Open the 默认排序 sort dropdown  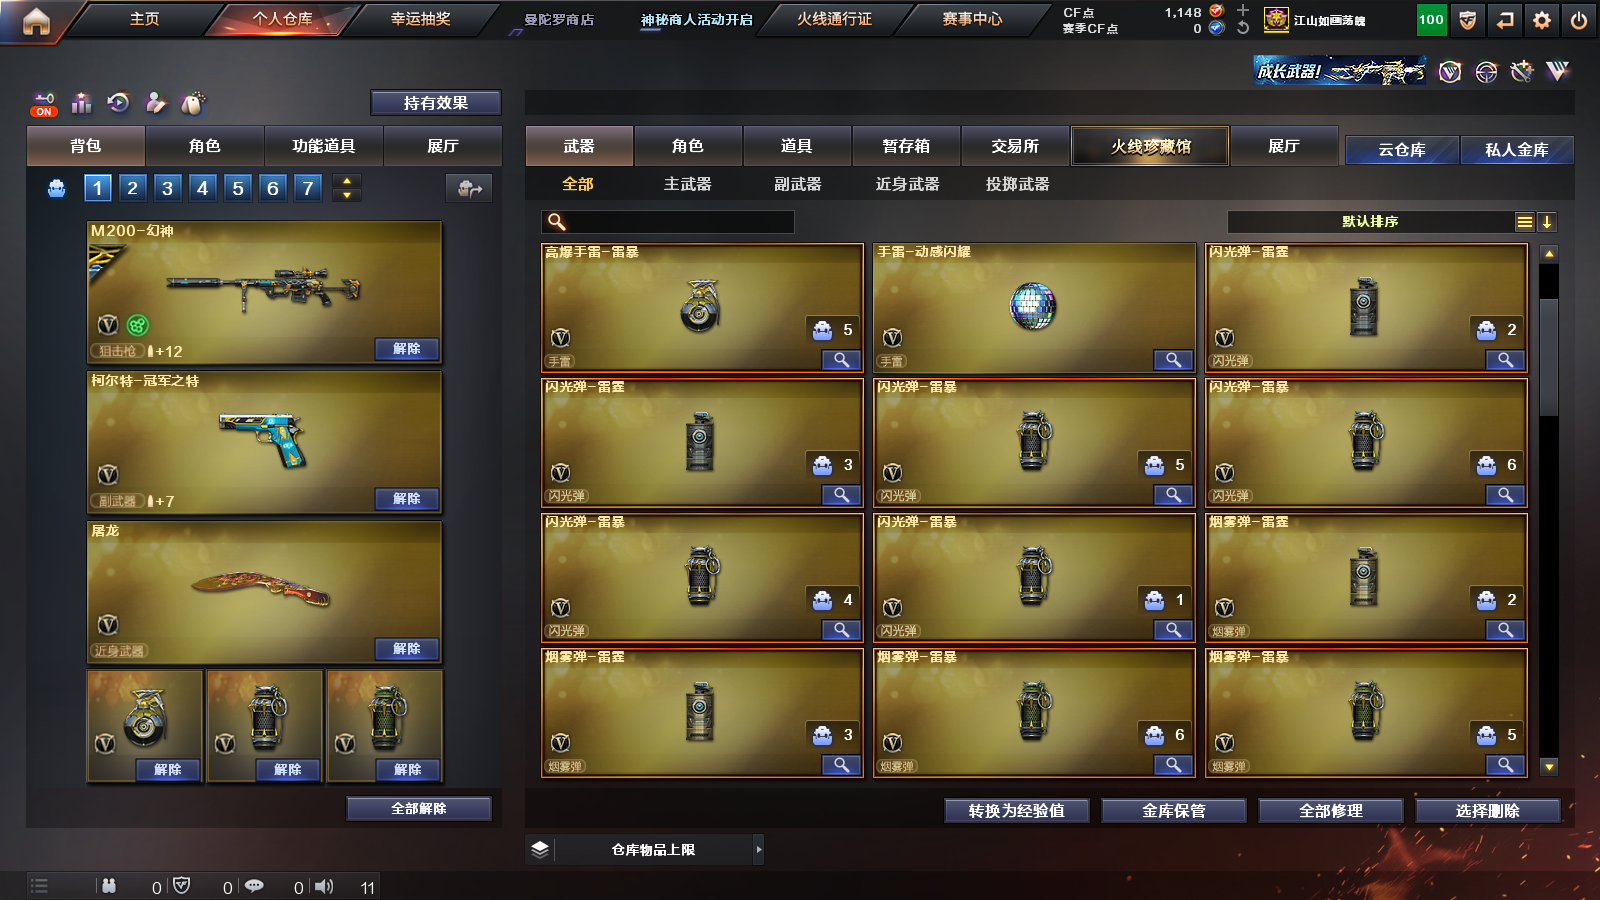point(1371,222)
